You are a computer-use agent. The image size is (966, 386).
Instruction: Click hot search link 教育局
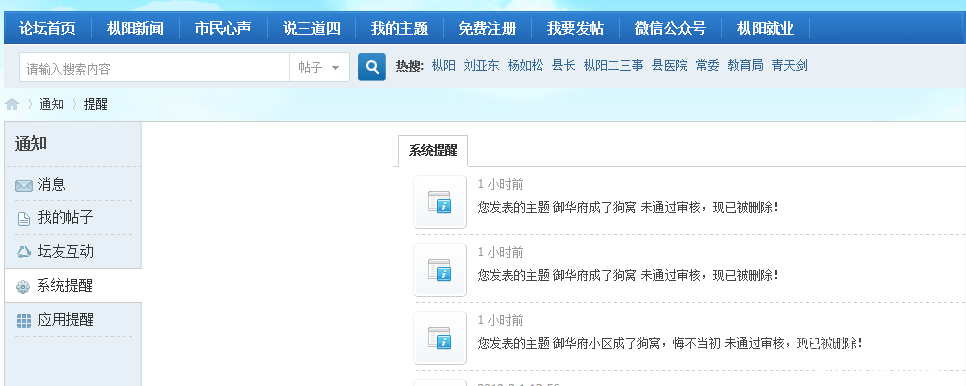point(745,65)
